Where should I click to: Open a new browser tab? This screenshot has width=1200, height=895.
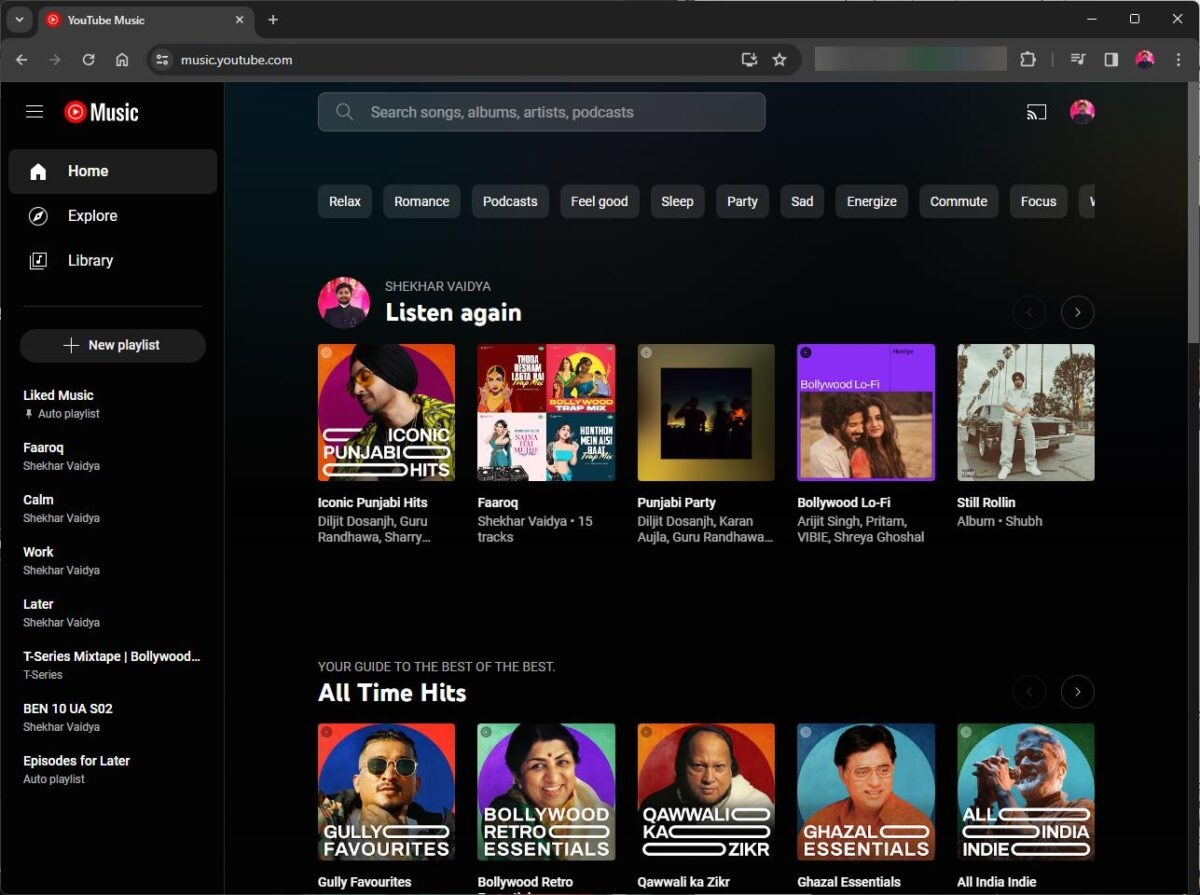(x=273, y=20)
